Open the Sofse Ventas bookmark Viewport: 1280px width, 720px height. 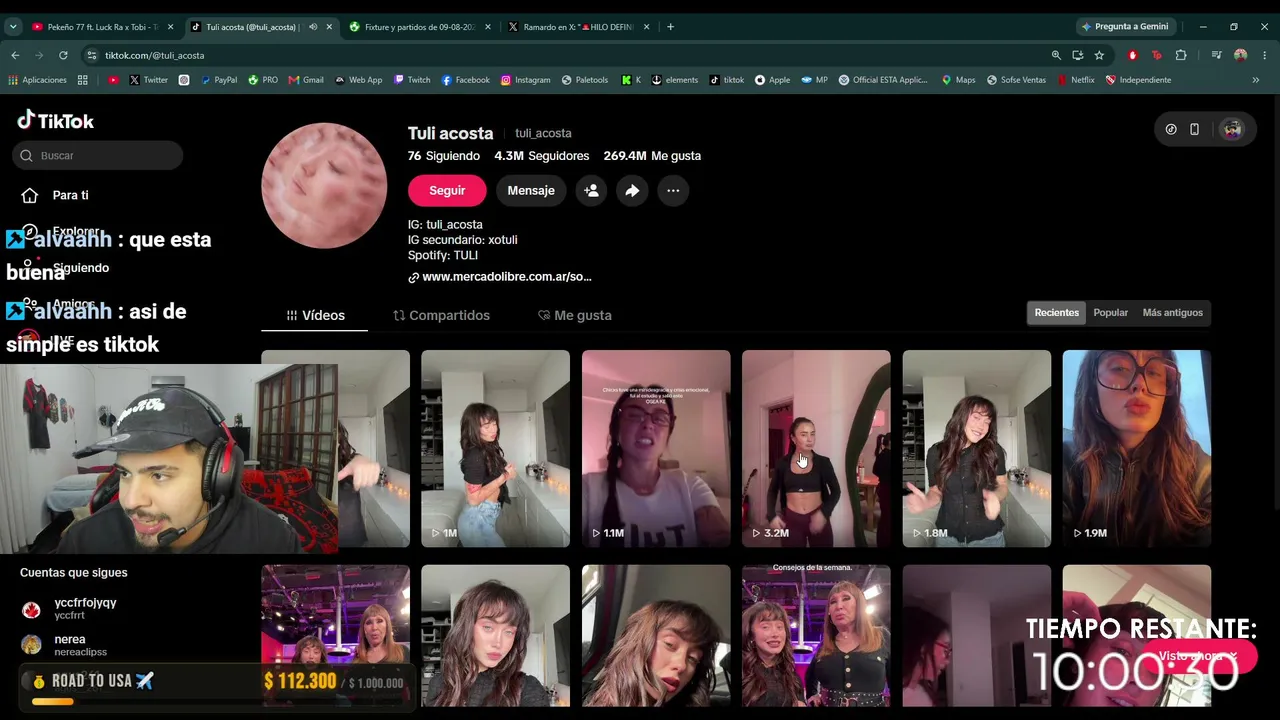click(1016, 80)
